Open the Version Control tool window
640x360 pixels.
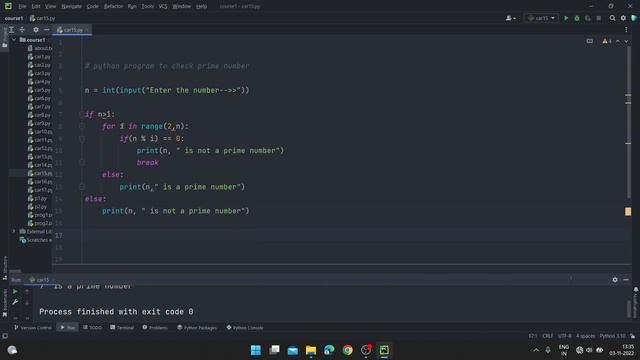[x=33, y=328]
